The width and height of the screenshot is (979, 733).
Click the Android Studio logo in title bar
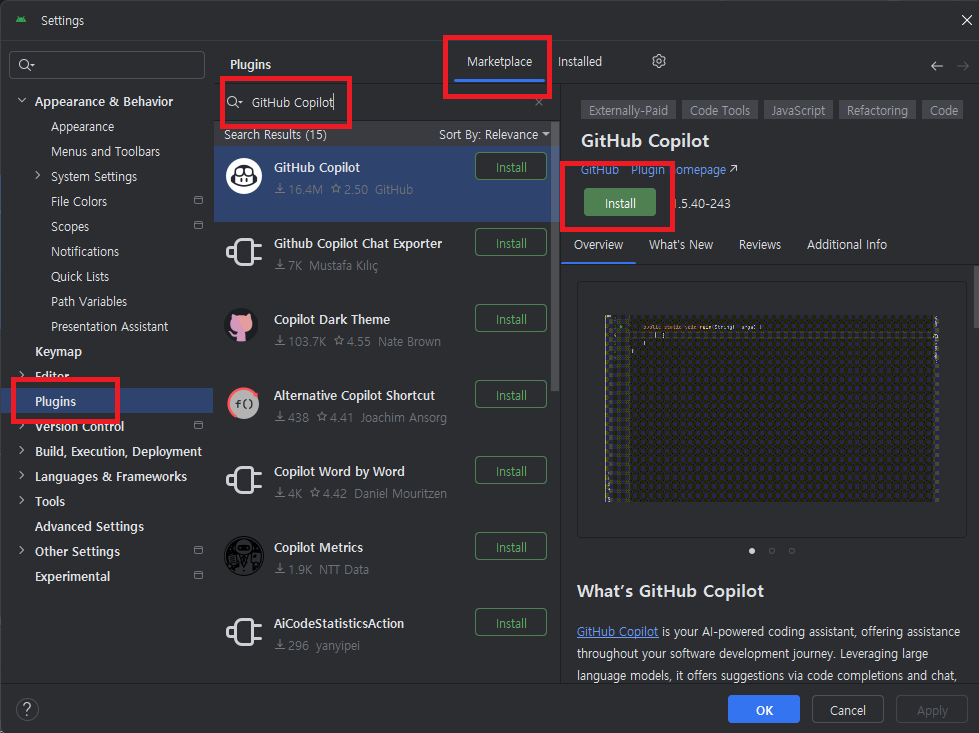point(21,20)
